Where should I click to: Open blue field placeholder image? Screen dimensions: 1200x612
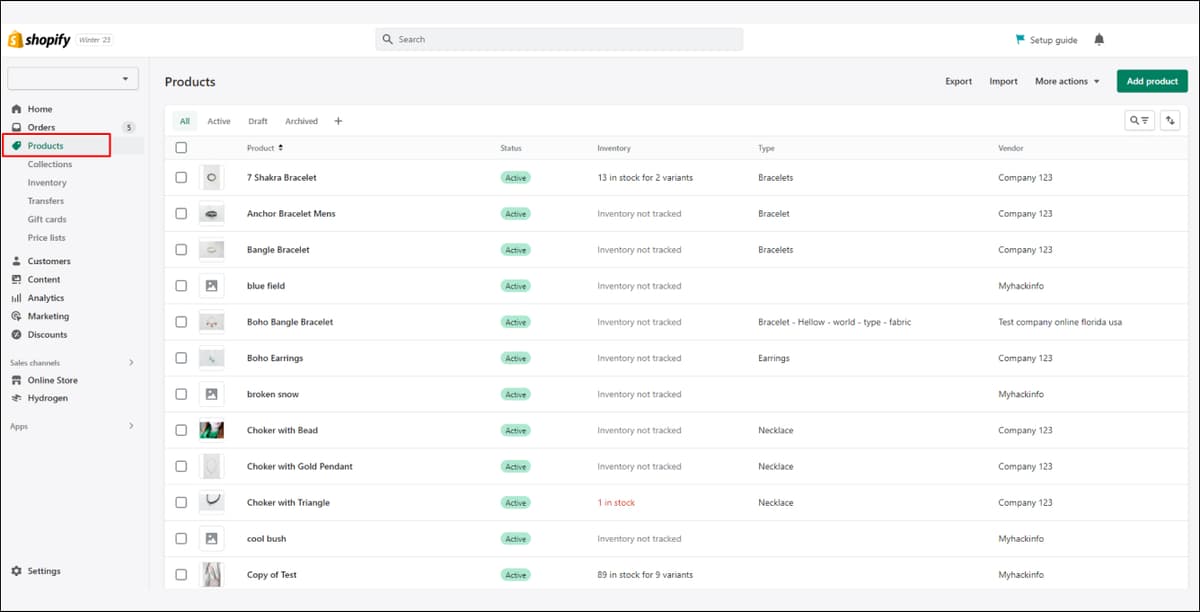coord(211,286)
